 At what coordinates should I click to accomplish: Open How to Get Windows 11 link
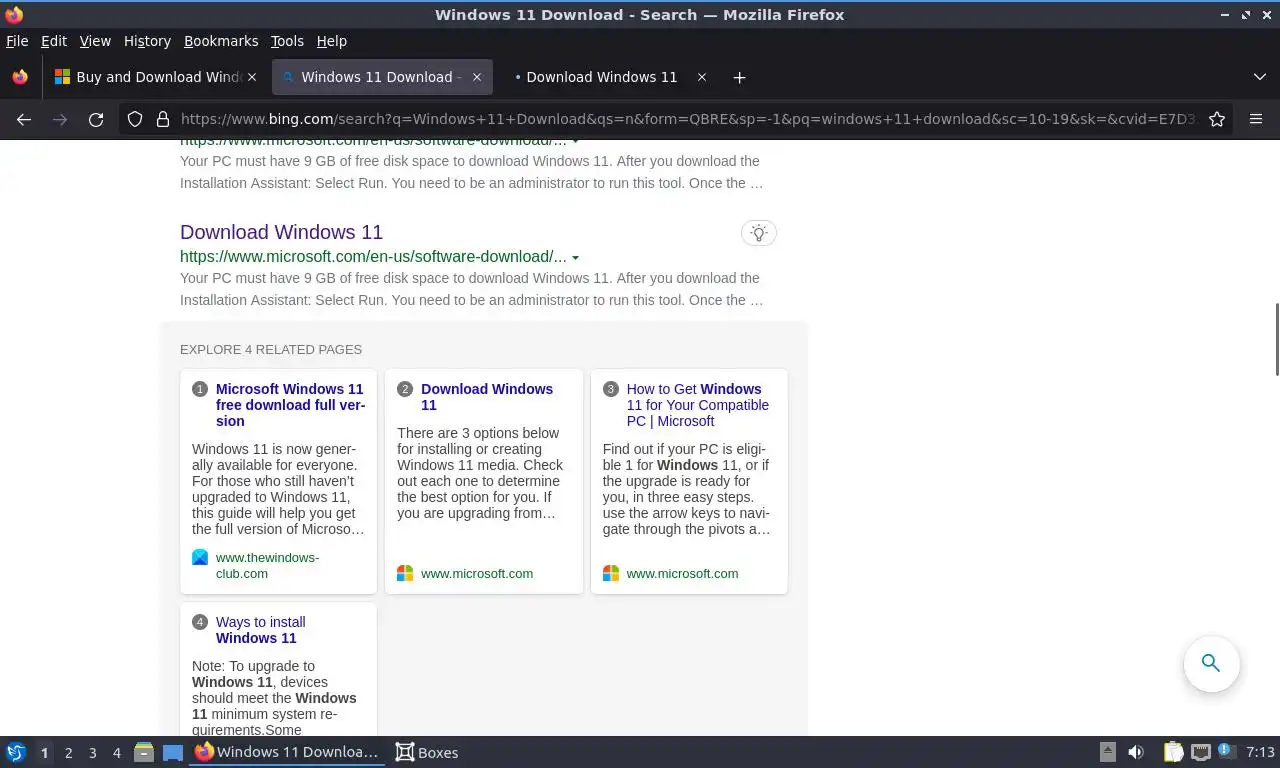point(698,405)
